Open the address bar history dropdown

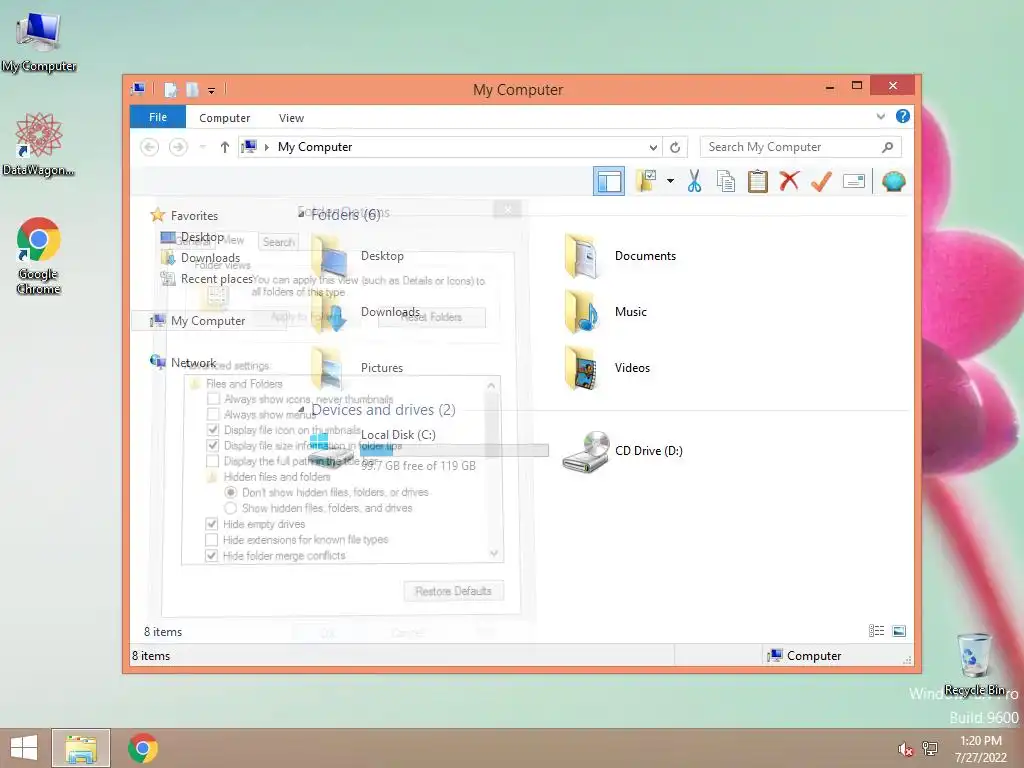point(652,147)
